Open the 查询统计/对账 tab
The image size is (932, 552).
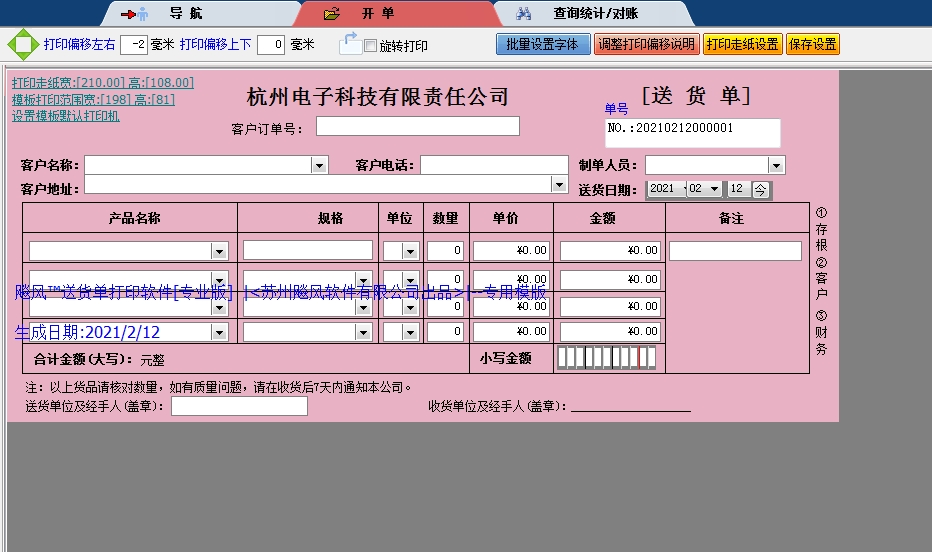(x=595, y=14)
